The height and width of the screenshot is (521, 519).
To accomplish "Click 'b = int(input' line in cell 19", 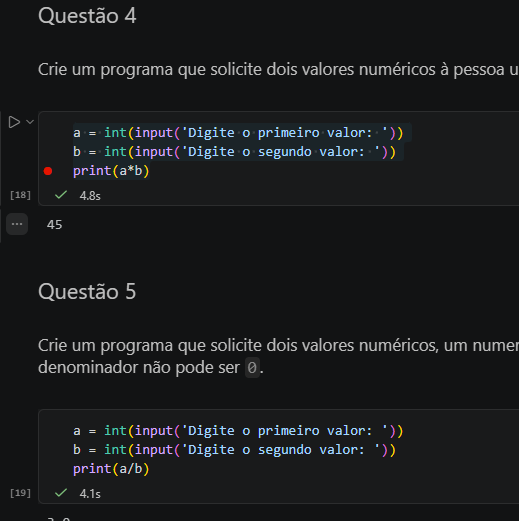I will [234, 450].
